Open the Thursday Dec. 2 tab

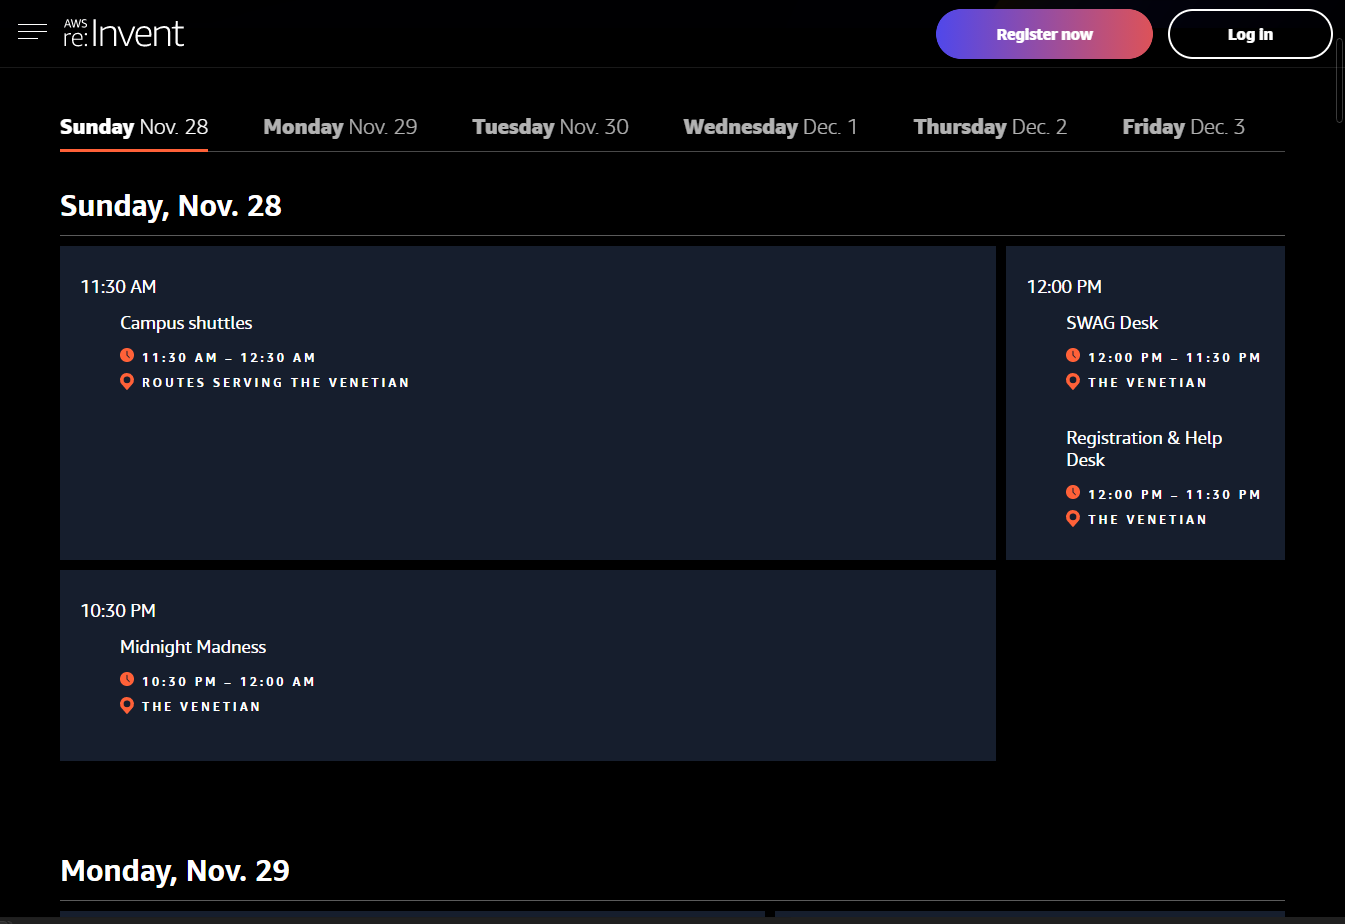tap(990, 127)
